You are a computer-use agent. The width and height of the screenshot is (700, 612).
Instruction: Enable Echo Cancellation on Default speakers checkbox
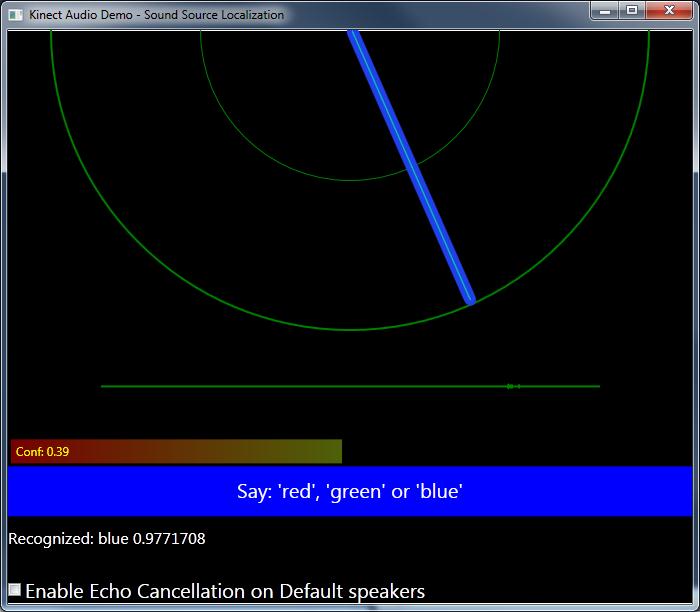[x=15, y=590]
